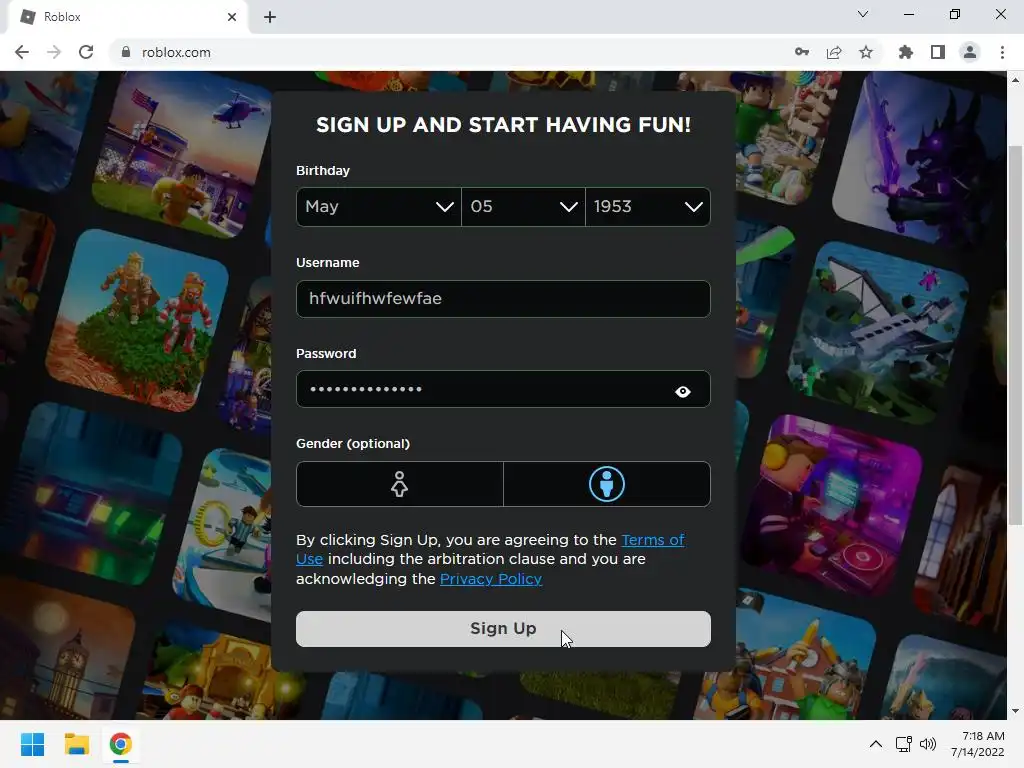This screenshot has height=768, width=1024.
Task: Open the browser side panel
Action: 938,52
